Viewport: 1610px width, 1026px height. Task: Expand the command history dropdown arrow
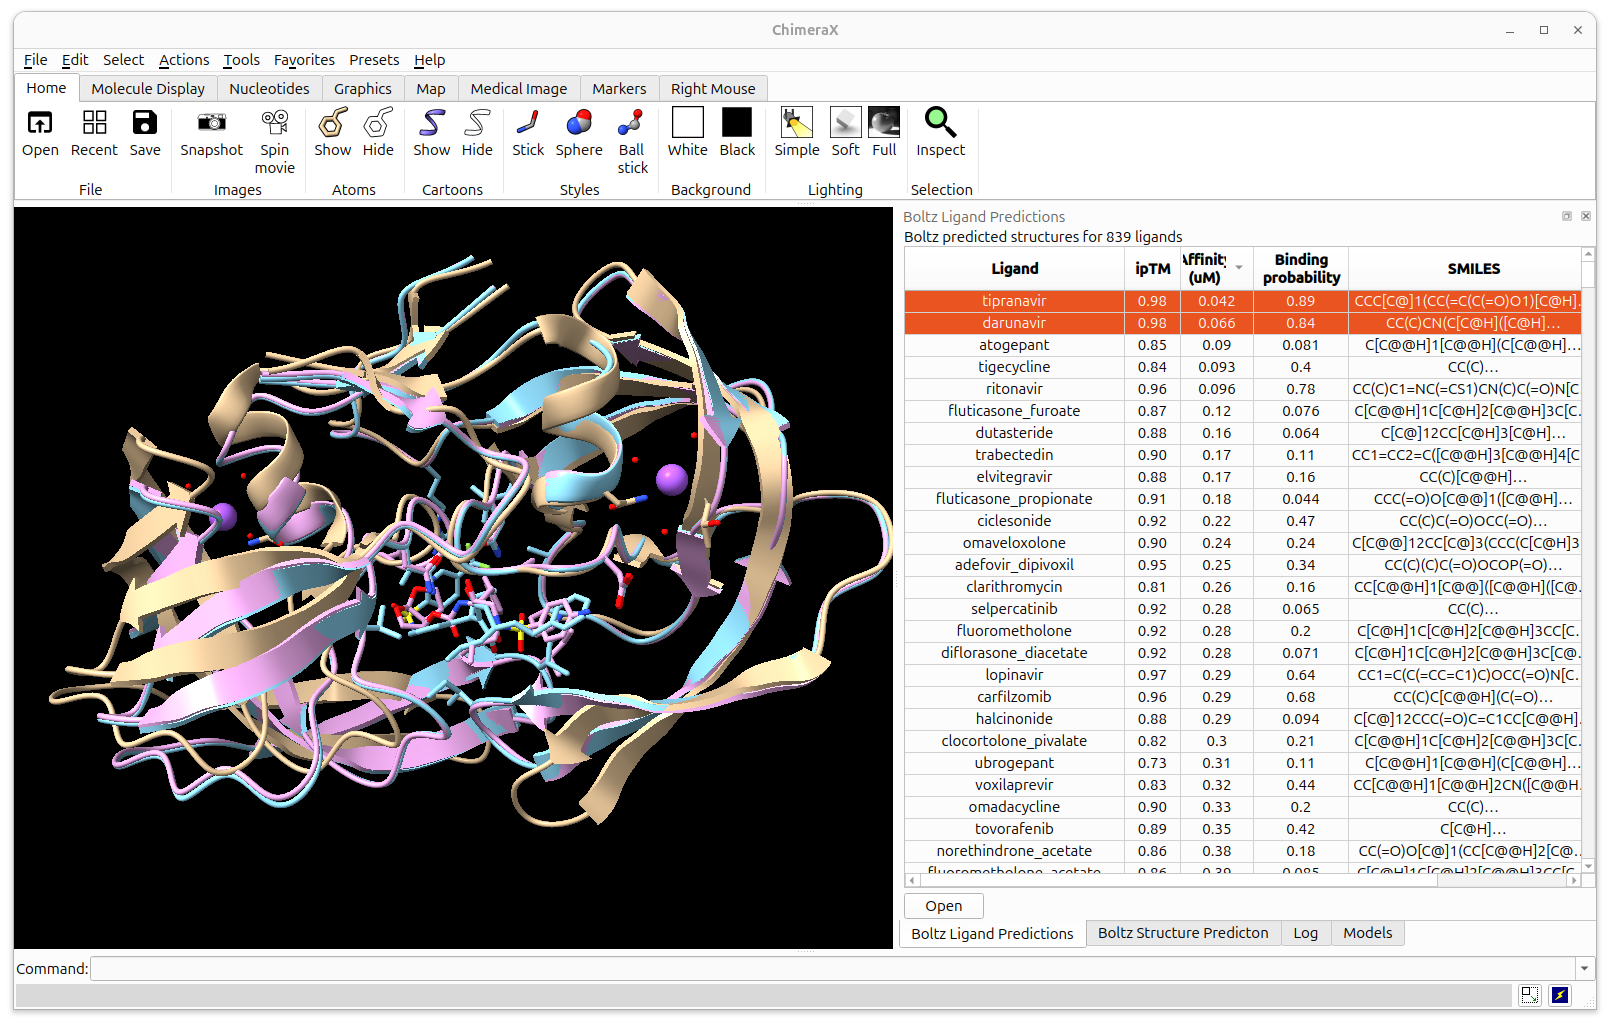coord(1584,968)
